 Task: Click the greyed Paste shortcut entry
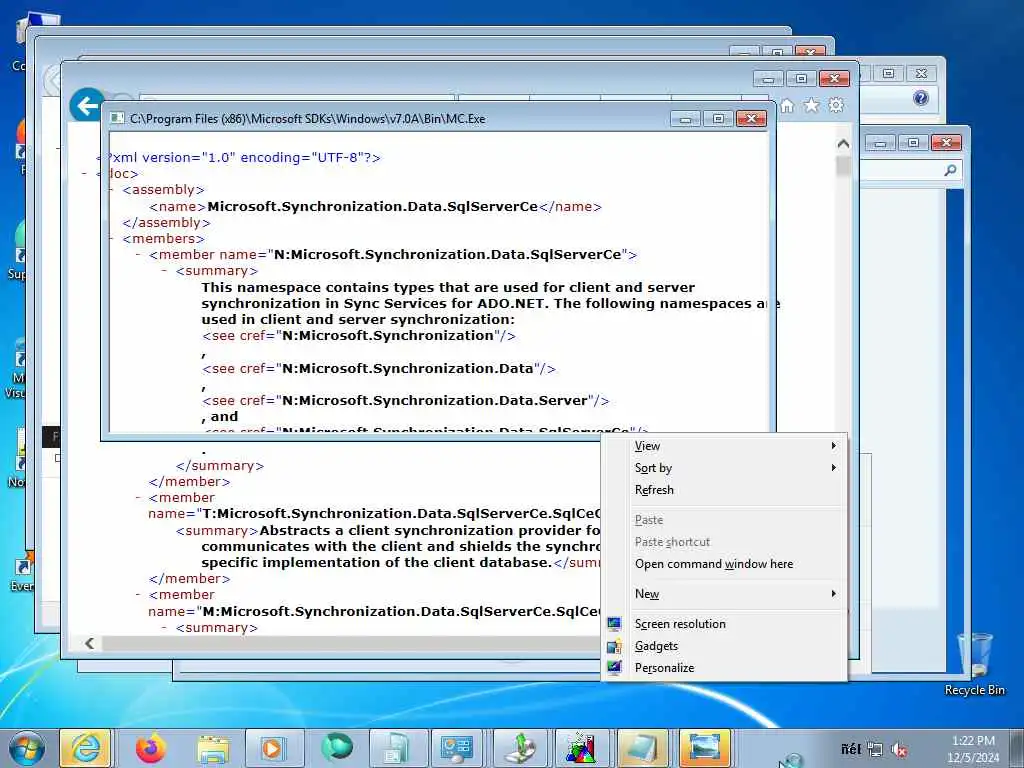(x=725, y=542)
